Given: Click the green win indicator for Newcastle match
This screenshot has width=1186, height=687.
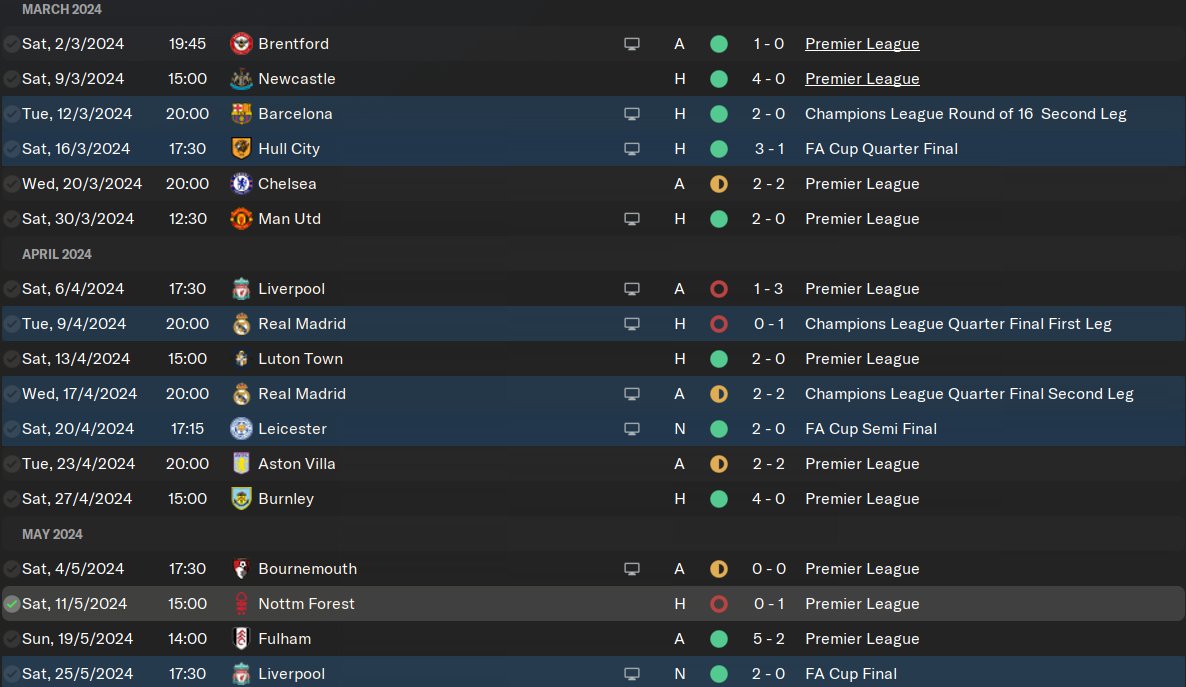Looking at the screenshot, I should 718,79.
